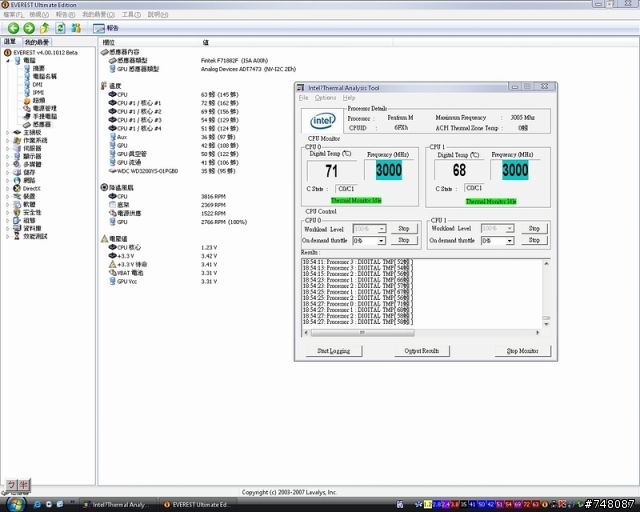The height and width of the screenshot is (512, 640).
Task: Go forward with green right arrow in EVEREST toolbar
Action: 29,28
